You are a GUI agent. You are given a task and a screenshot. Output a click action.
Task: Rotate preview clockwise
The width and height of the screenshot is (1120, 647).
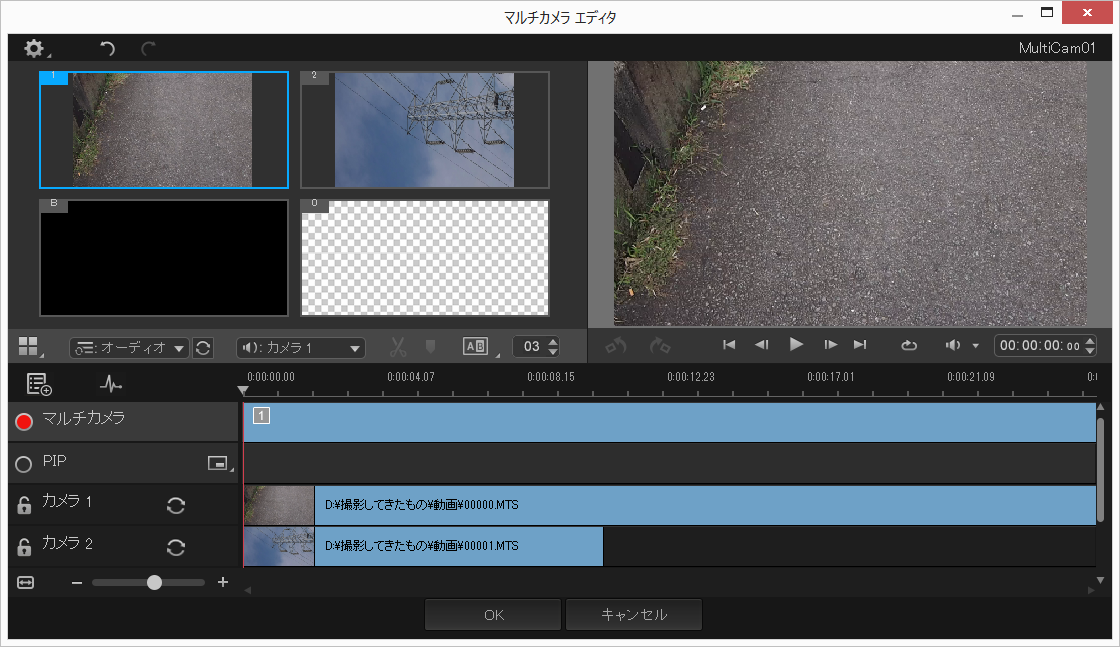[660, 346]
